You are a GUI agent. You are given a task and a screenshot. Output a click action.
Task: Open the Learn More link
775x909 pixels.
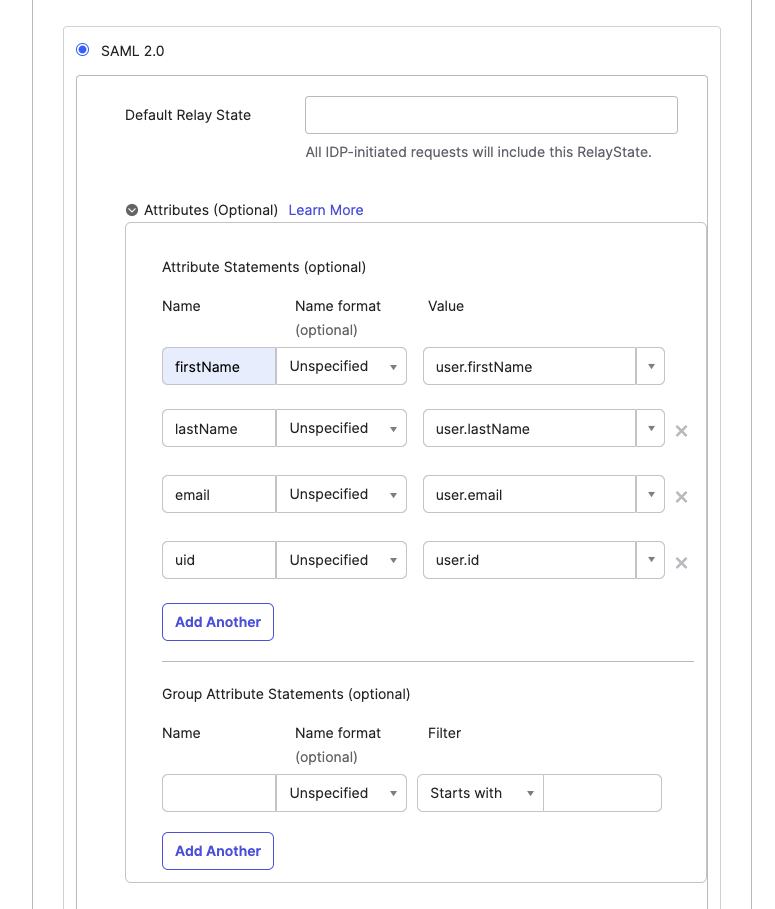326,210
